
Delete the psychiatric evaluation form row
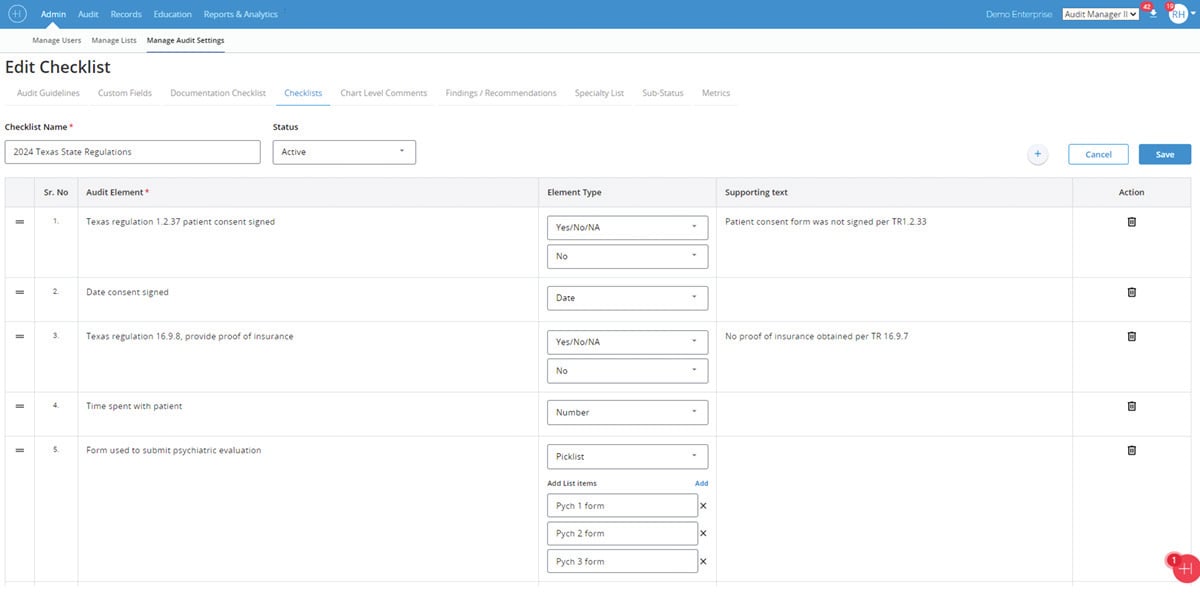pyautogui.click(x=1131, y=450)
